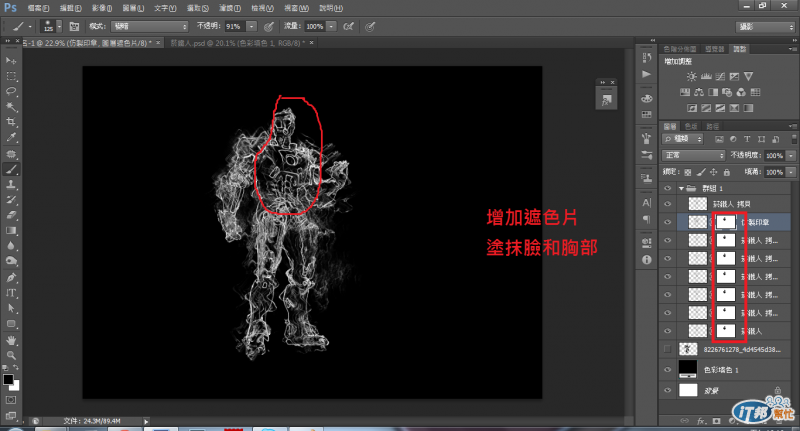Hide the 背景 layer
This screenshot has width=800, height=431.
pyautogui.click(x=667, y=390)
